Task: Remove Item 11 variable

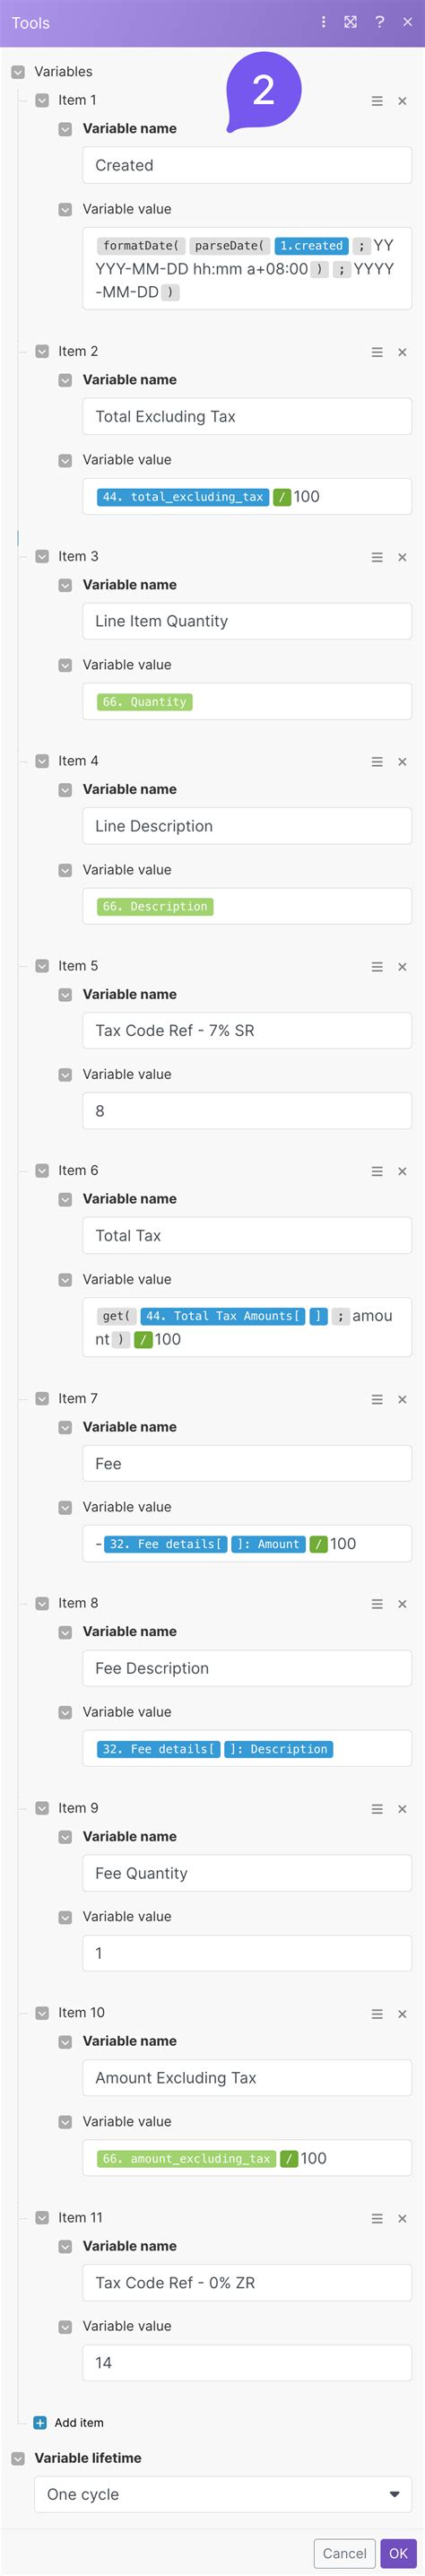Action: click(402, 2218)
